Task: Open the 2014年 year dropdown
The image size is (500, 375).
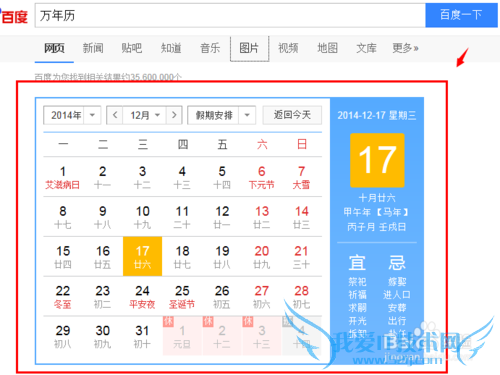Action: click(72, 115)
